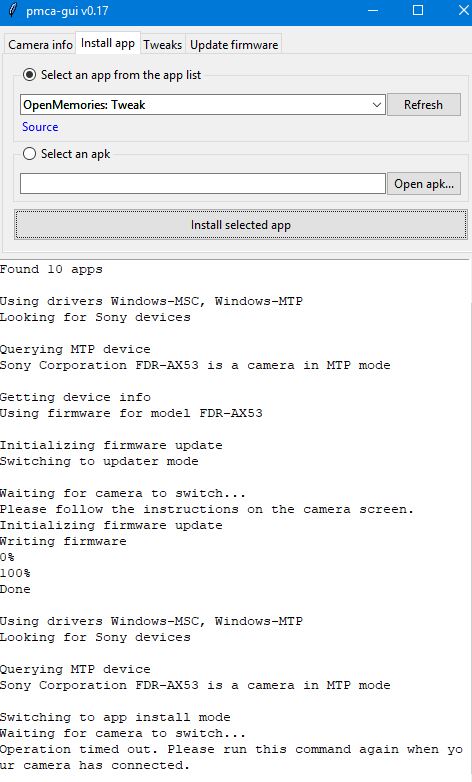Click the pmca-gui feather app icon

12,10
